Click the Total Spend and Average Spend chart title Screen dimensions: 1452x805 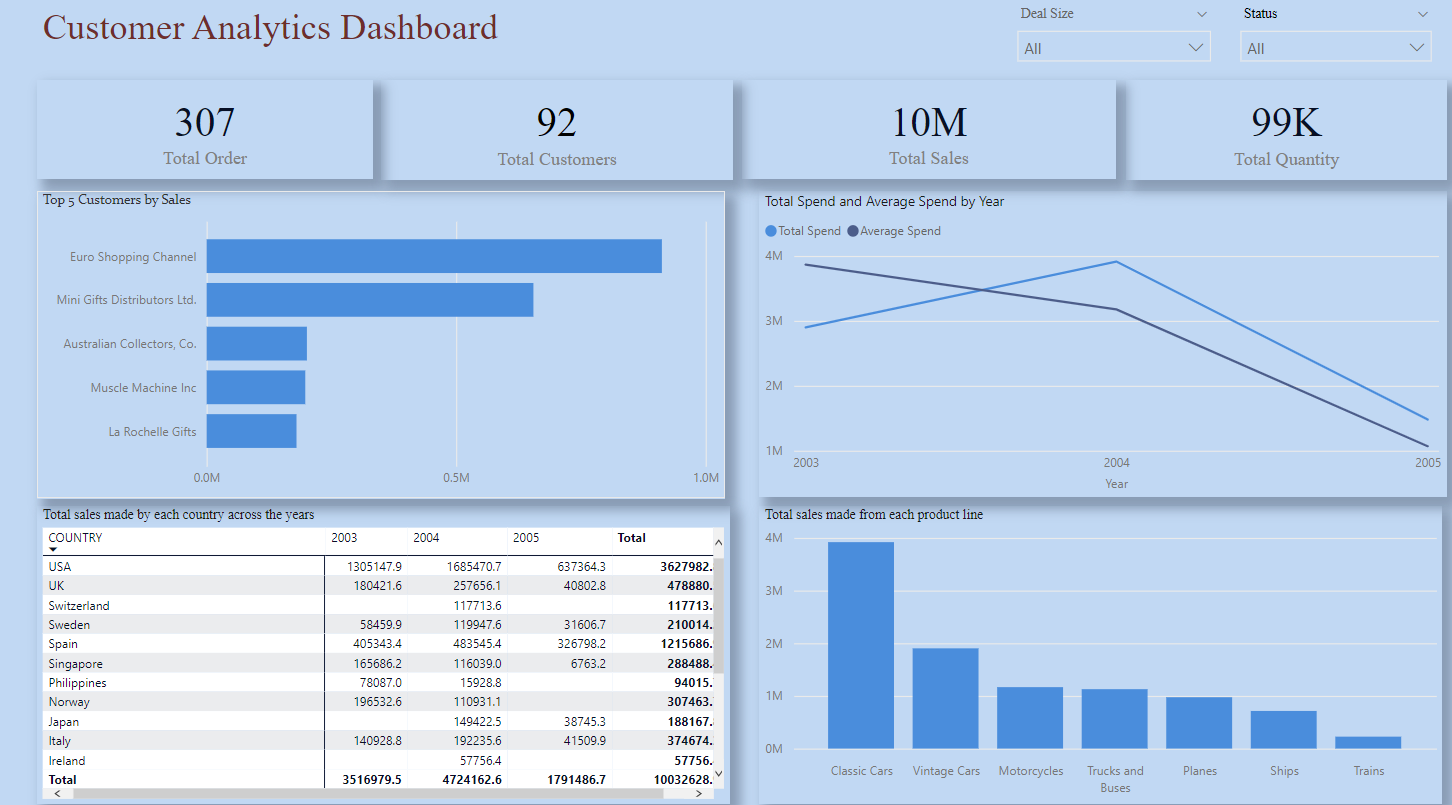(885, 201)
